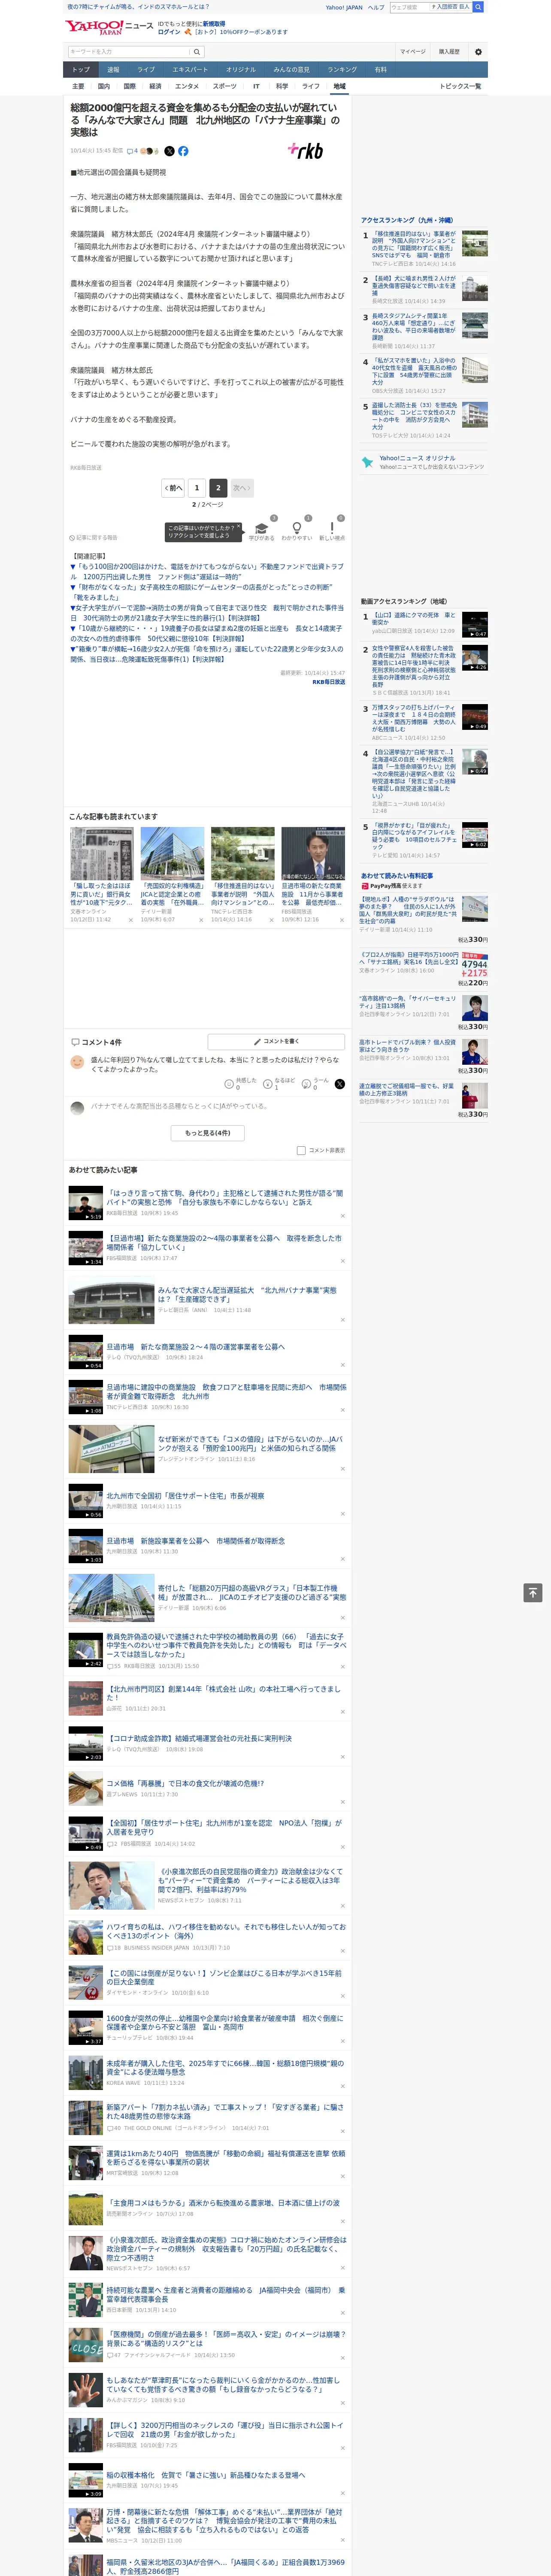Viewport: 551px width, 2576px height.
Task: Click もっと見る(4件) comments button
Action: pyautogui.click(x=208, y=1133)
